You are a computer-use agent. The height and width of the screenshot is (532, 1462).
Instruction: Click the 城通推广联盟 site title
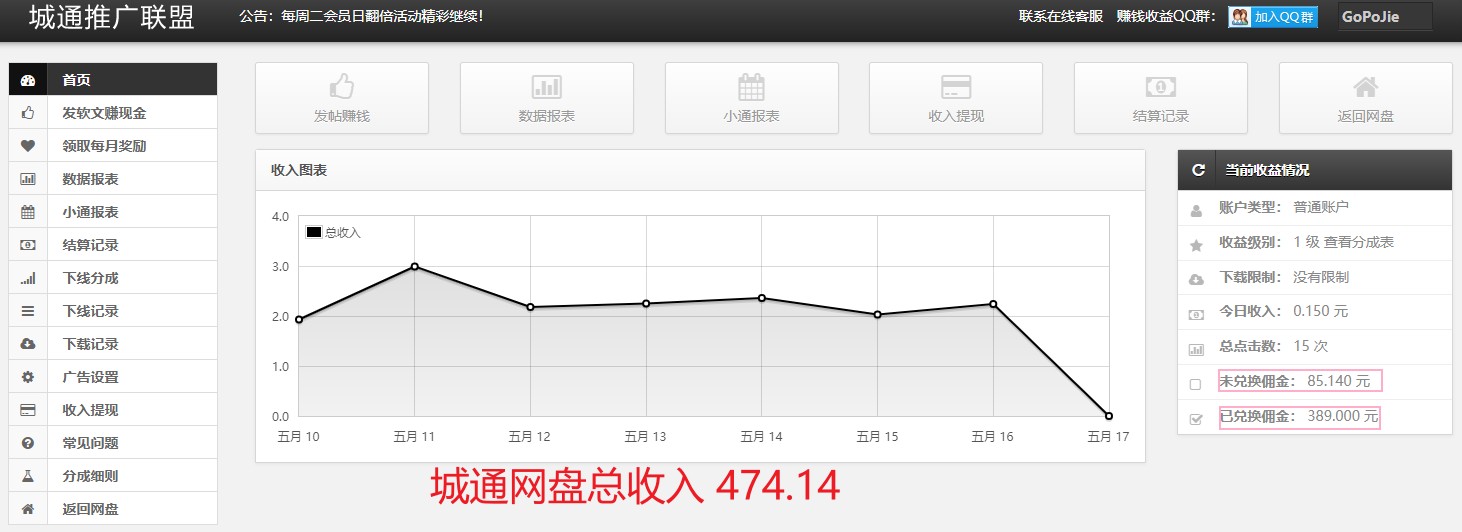coord(112,17)
